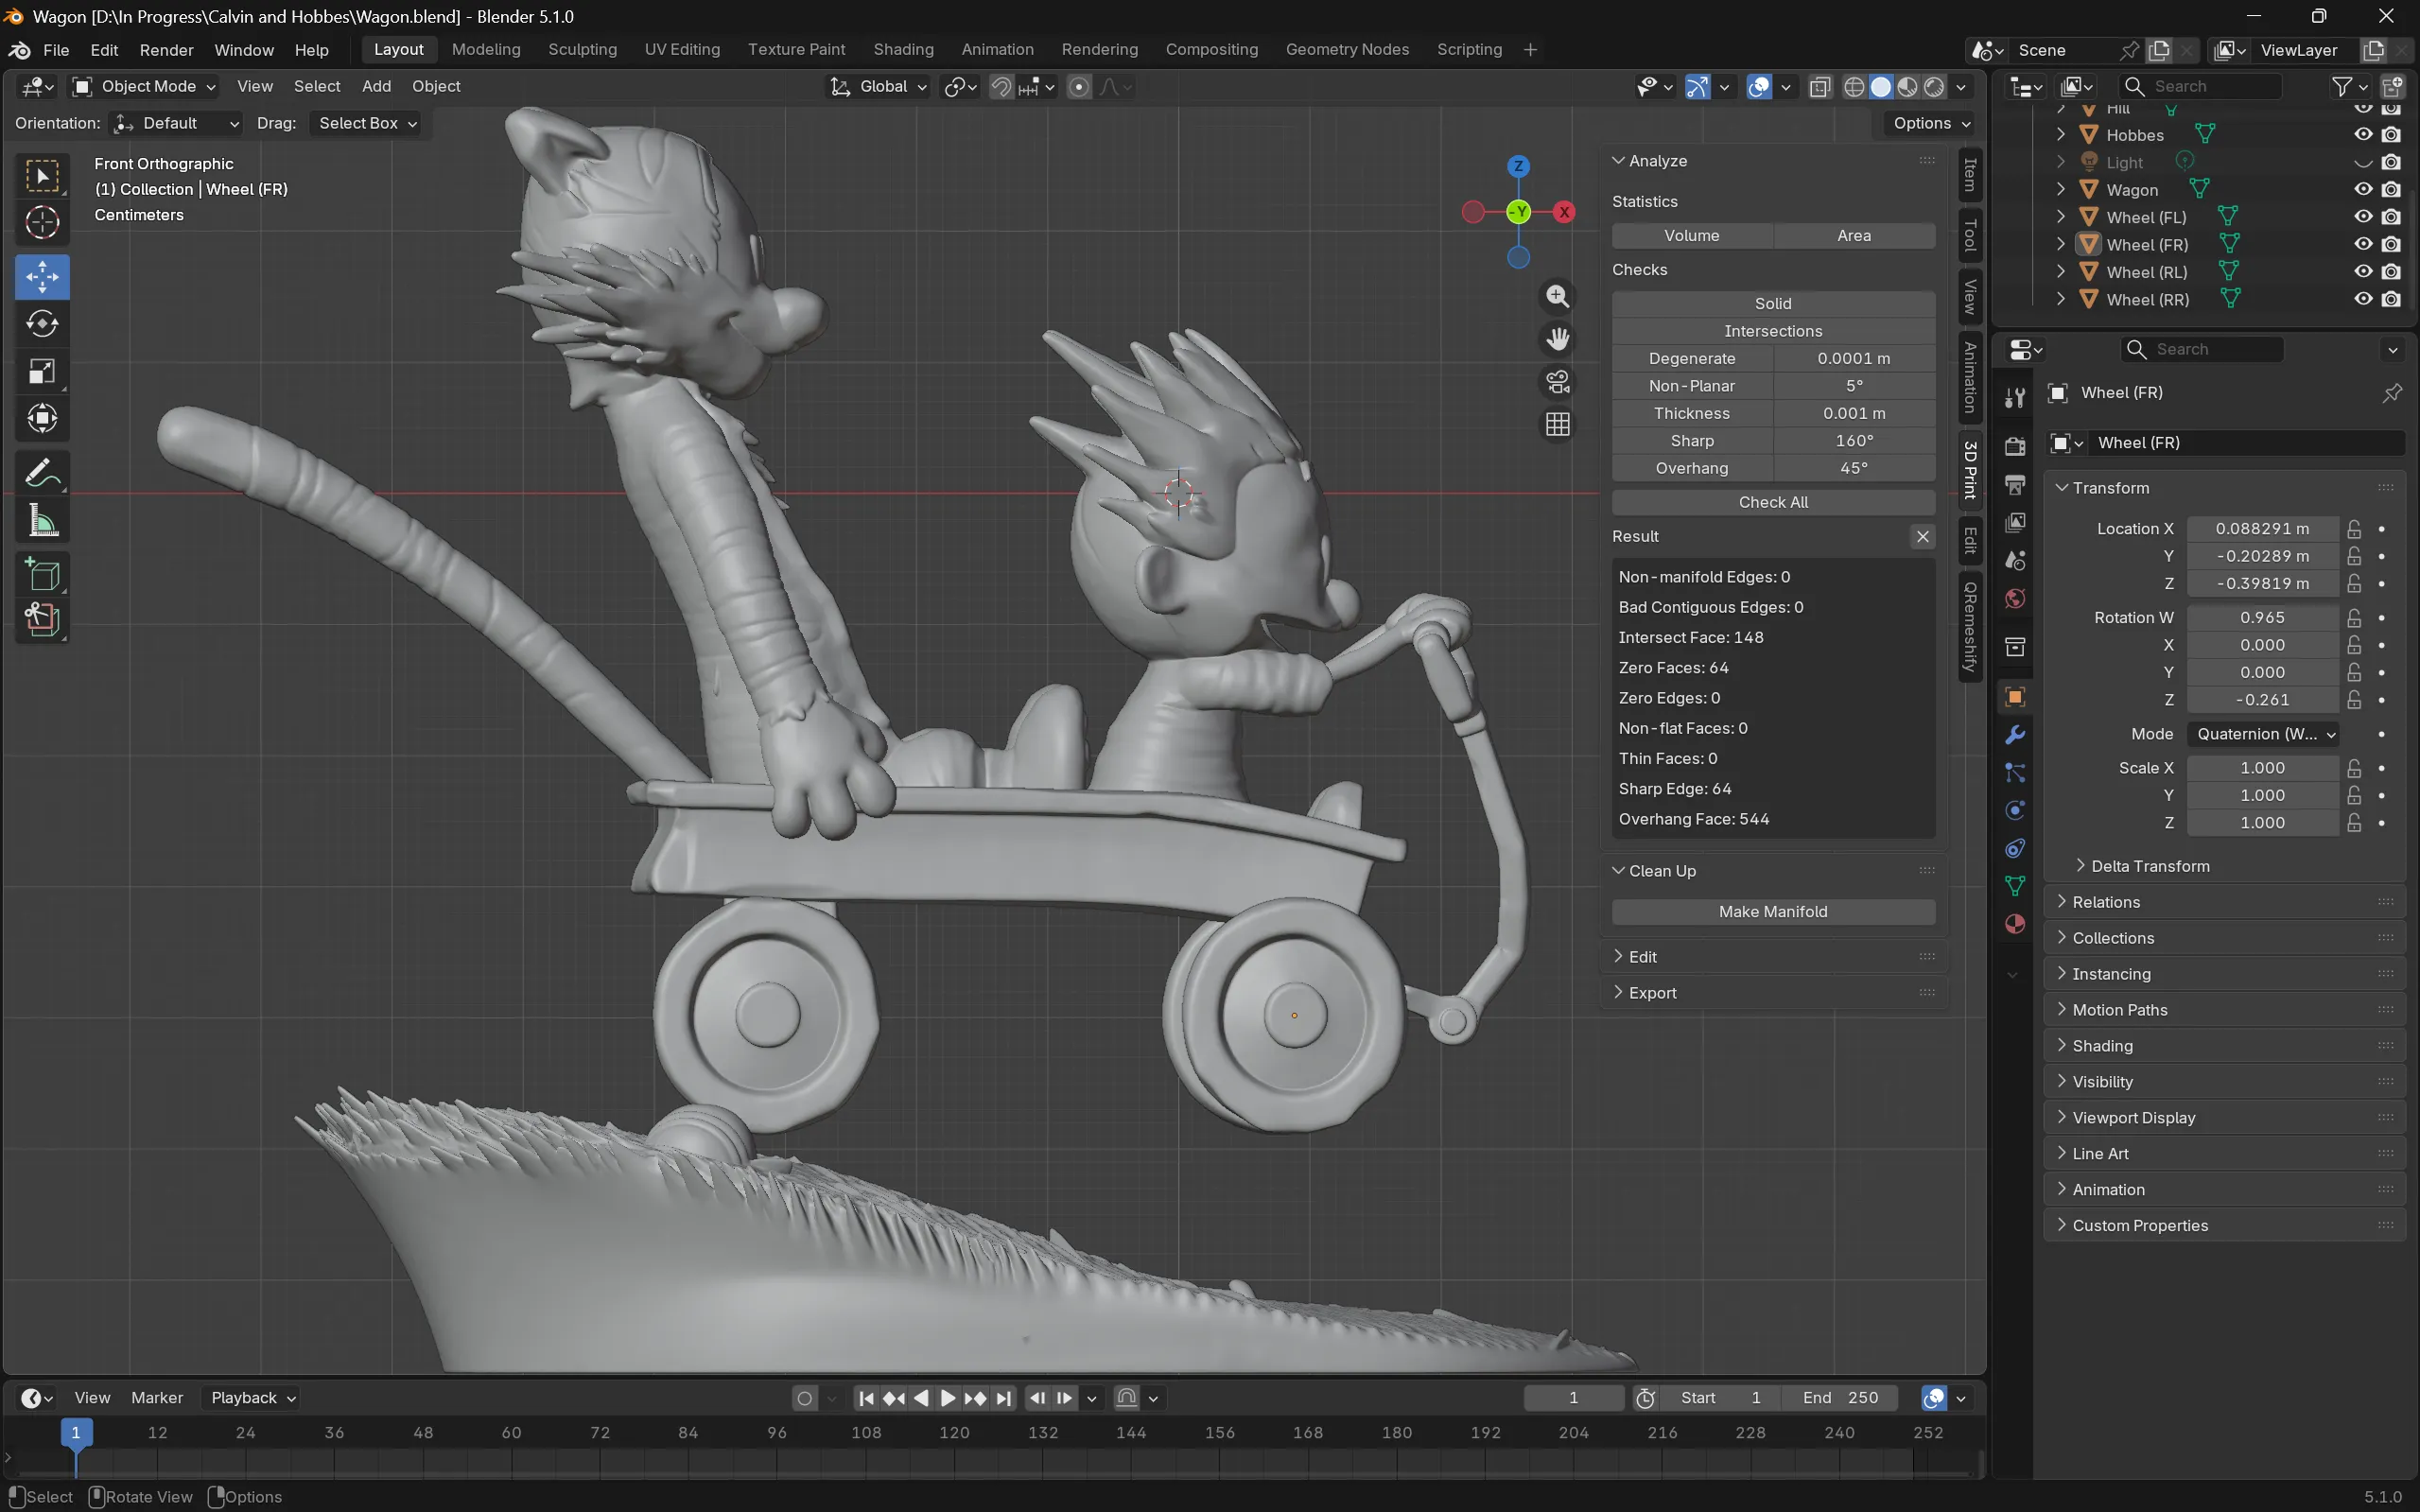Expand the Export panel in 3D Print
This screenshot has width=2420, height=1512.
click(1773, 993)
